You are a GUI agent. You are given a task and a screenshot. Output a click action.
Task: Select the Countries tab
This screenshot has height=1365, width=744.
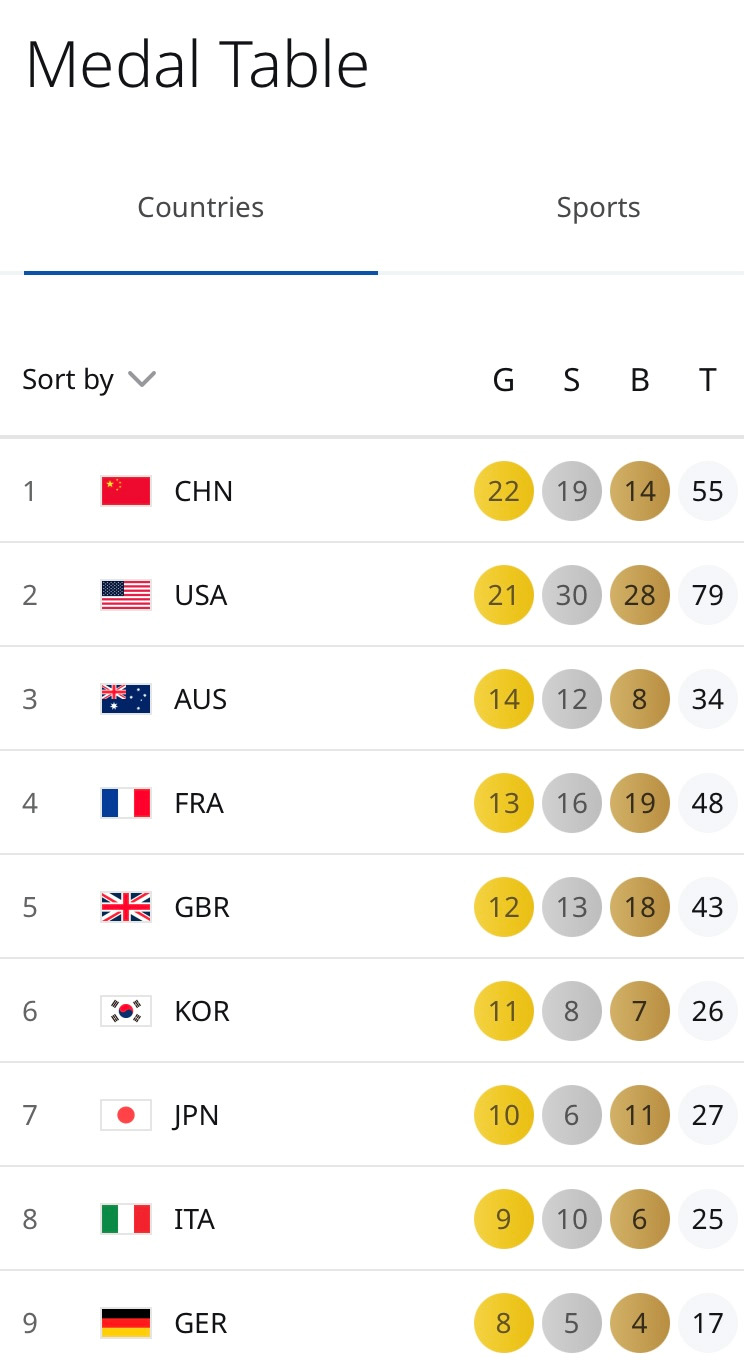tap(201, 208)
